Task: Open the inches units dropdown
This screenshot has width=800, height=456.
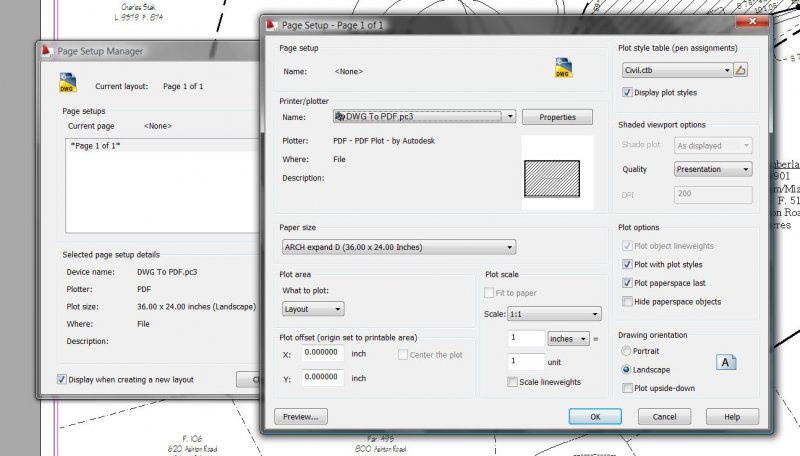Action: 568,339
